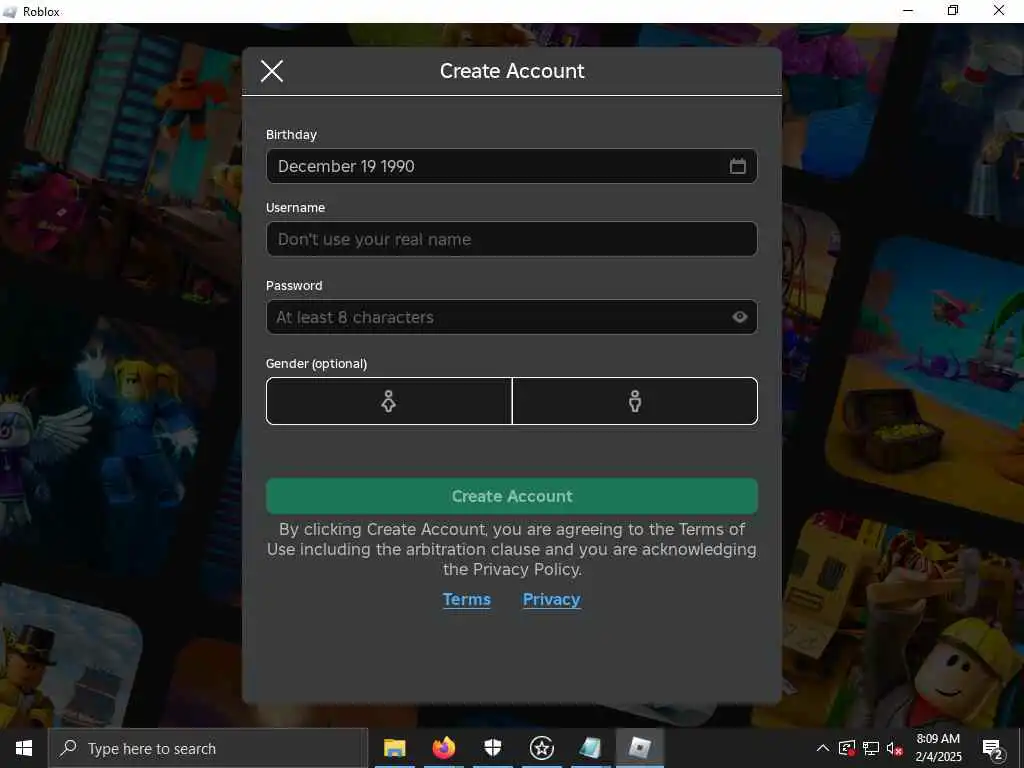Open the Privacy link
Viewport: 1024px width, 768px height.
(551, 600)
